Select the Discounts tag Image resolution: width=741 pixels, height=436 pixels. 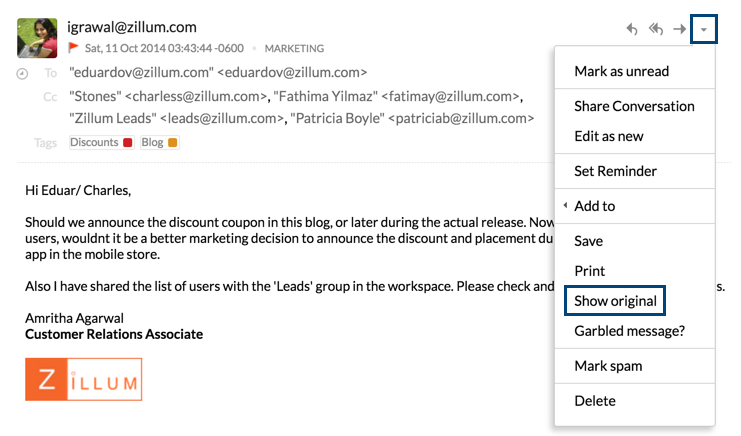[95, 143]
